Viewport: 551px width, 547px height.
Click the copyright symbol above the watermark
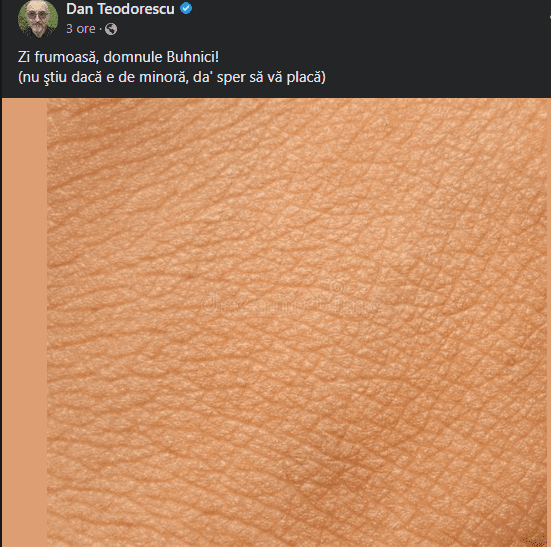pyautogui.click(x=337, y=286)
